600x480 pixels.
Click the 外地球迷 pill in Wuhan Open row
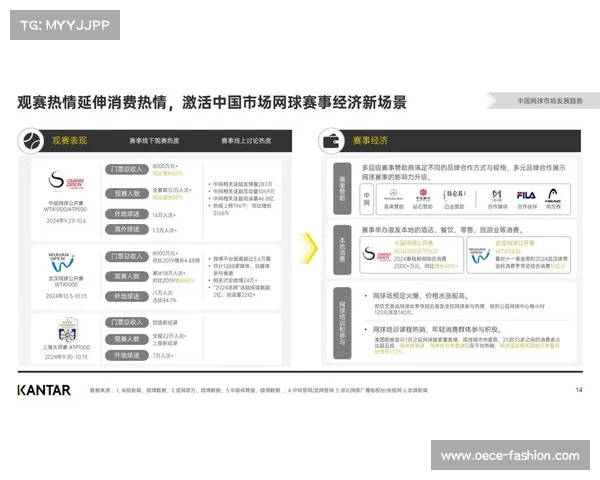tap(127, 296)
